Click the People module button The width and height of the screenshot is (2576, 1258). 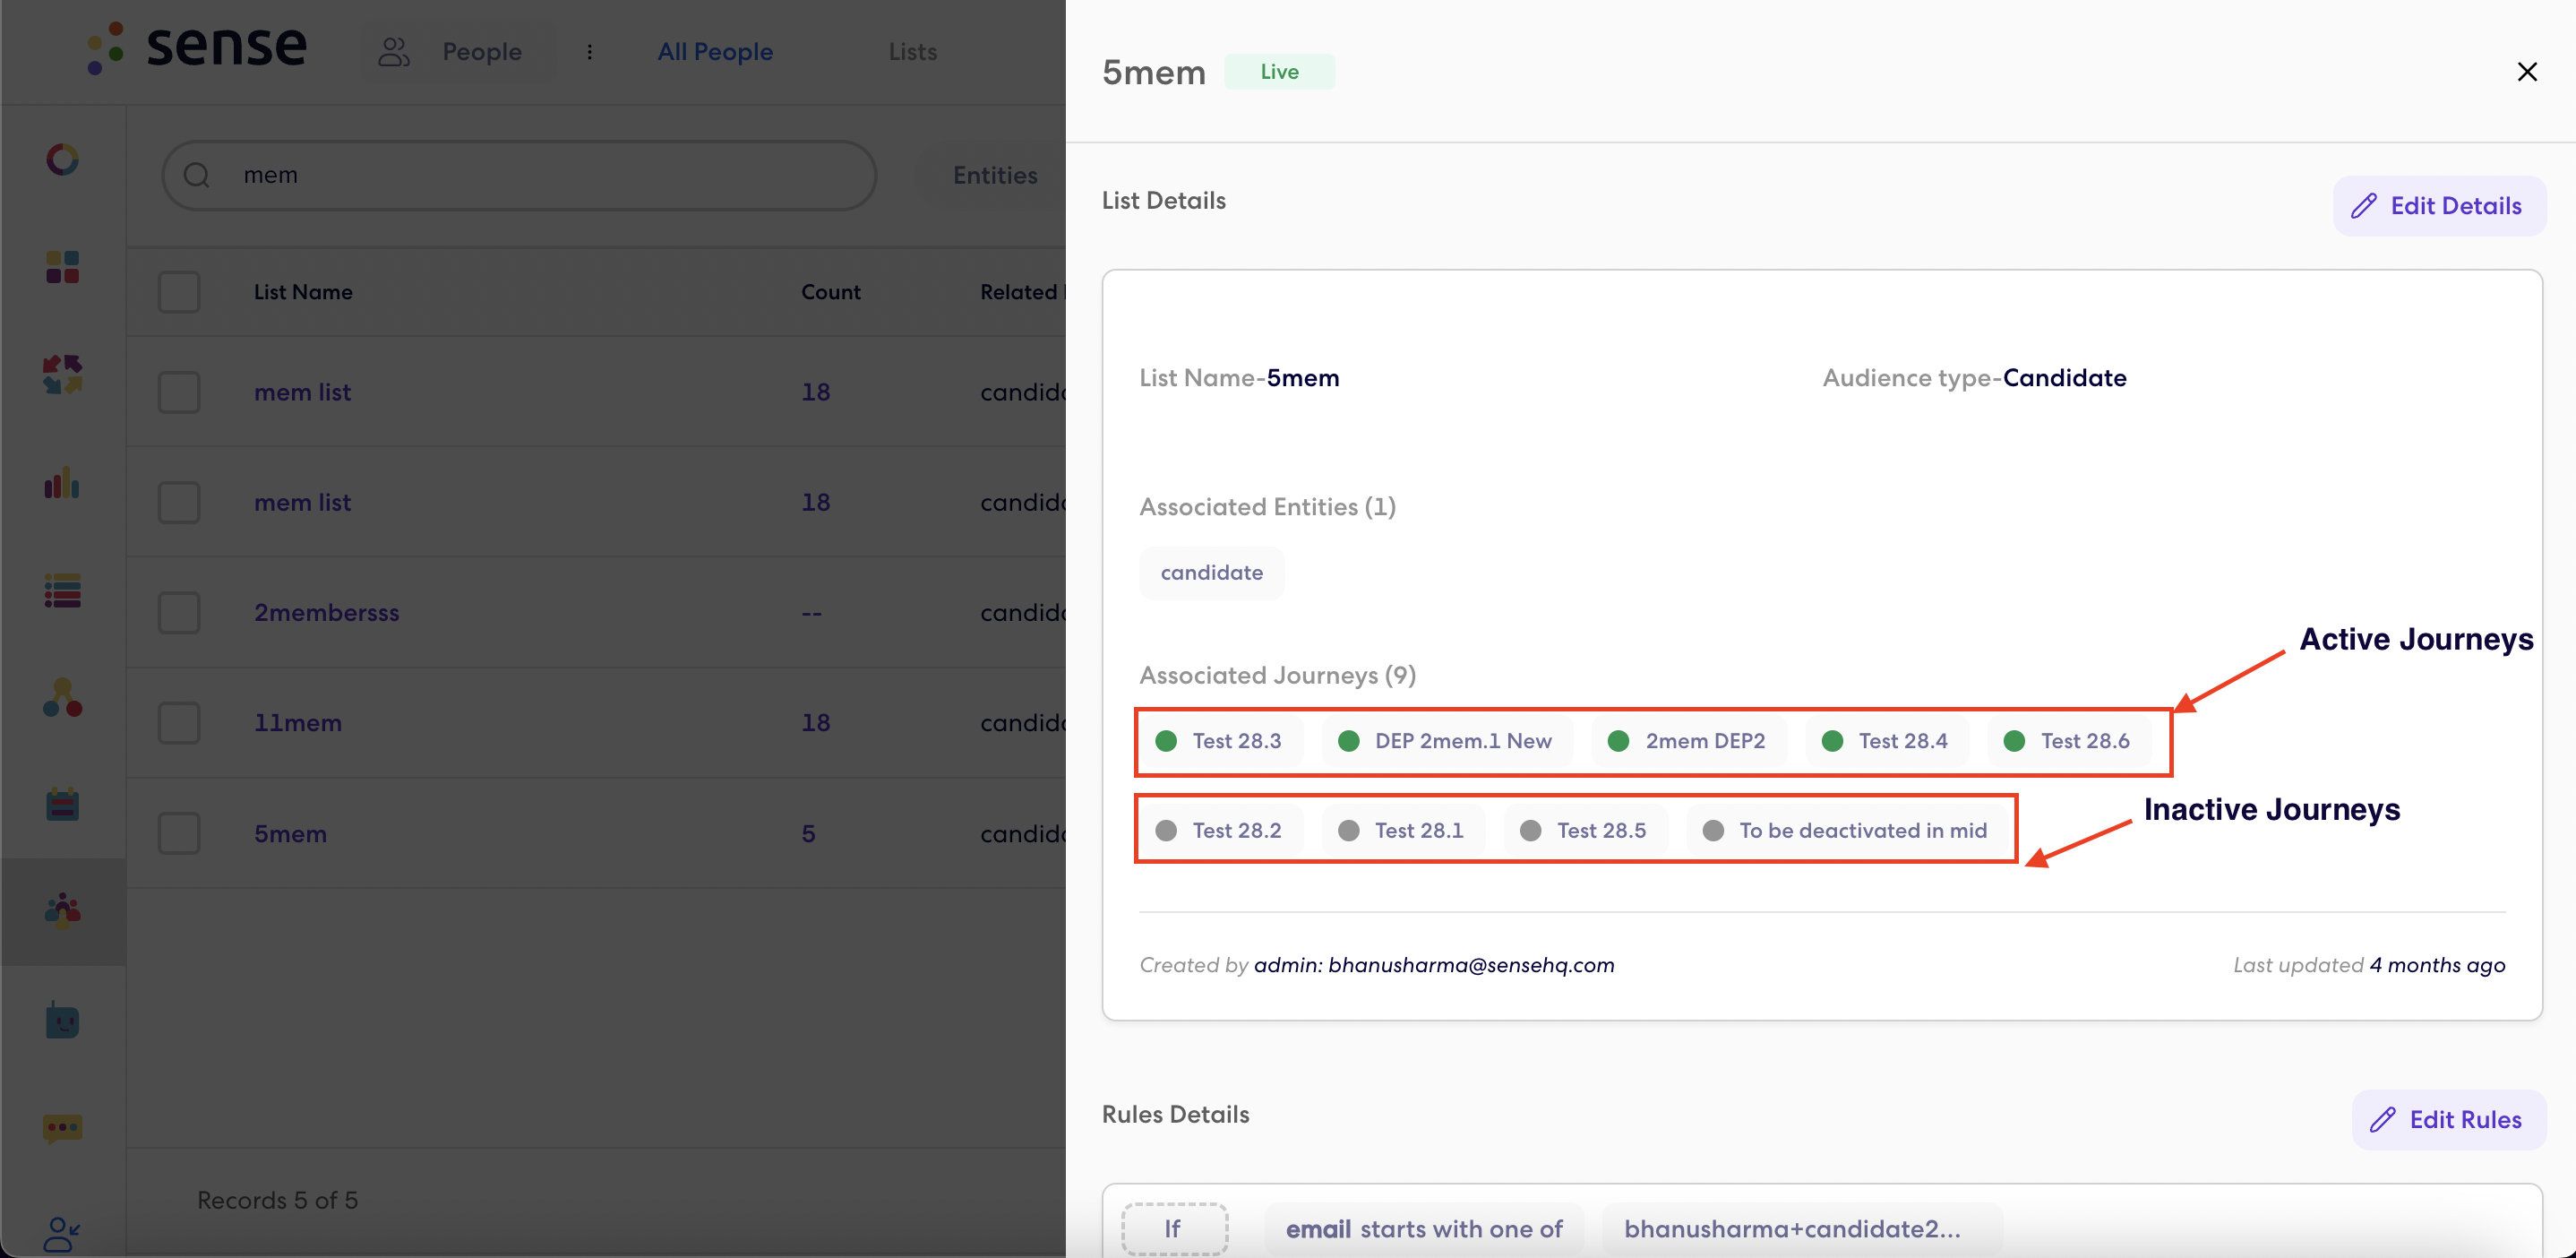[x=459, y=52]
